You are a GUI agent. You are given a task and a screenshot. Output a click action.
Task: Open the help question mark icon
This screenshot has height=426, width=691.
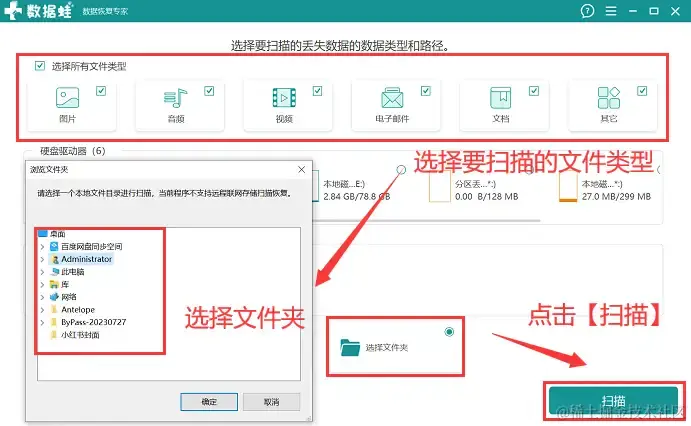coord(587,11)
